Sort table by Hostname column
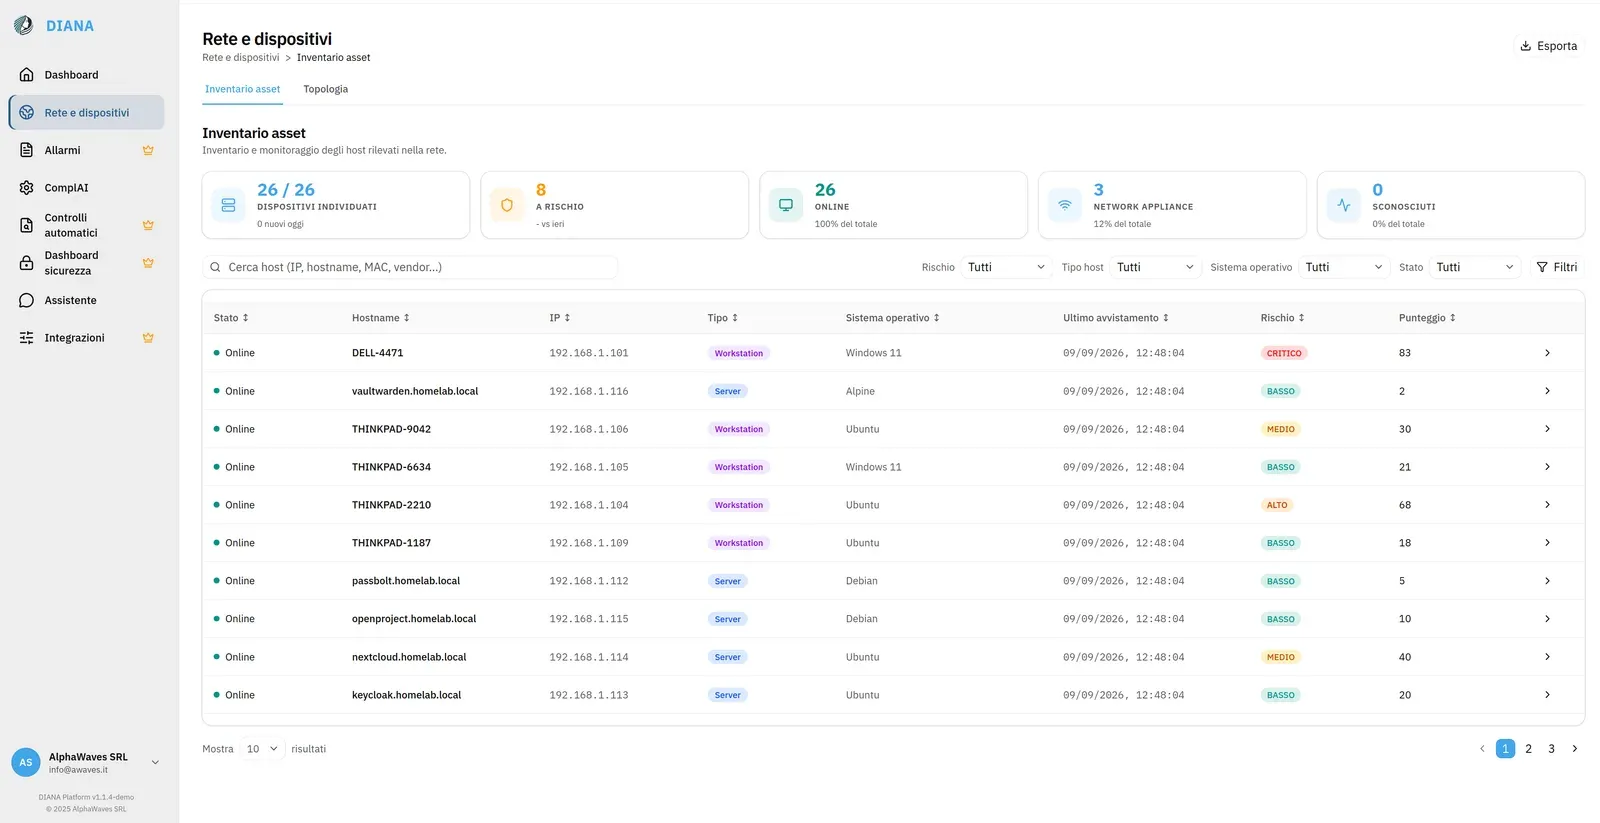The width and height of the screenshot is (1600, 823). pos(381,318)
